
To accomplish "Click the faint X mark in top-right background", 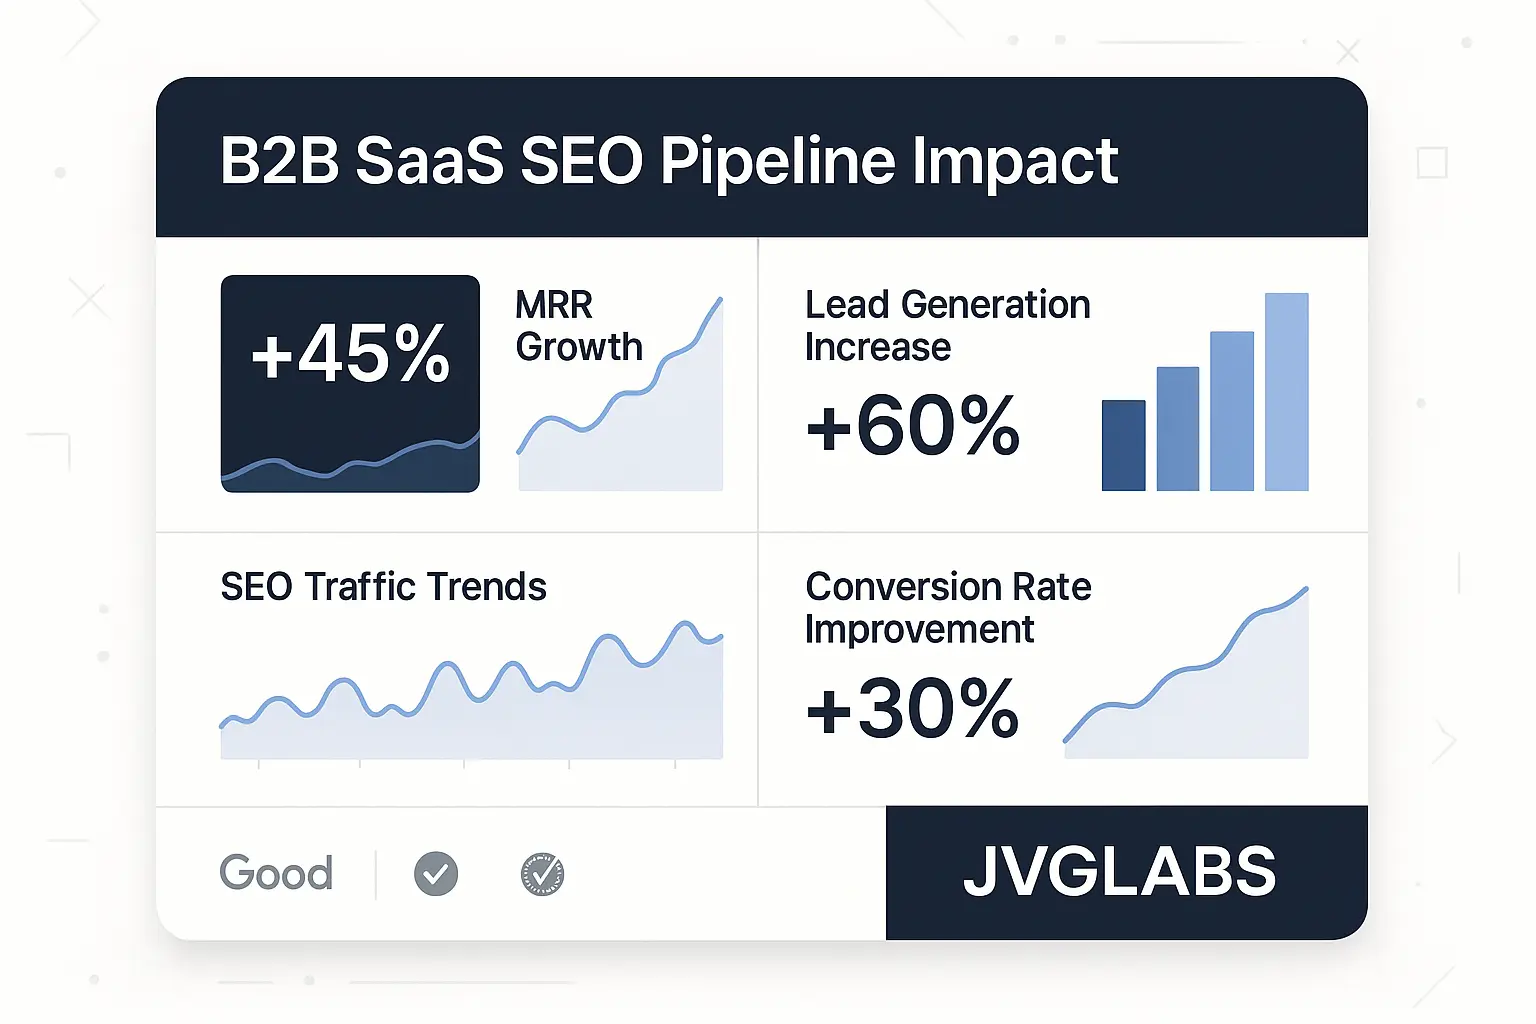I will coord(1348,52).
